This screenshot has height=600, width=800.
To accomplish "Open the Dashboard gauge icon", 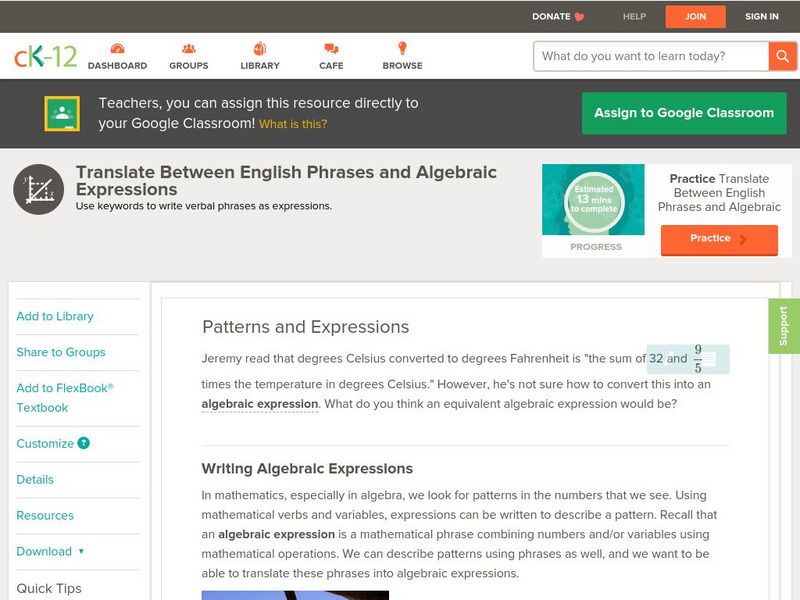I will pyautogui.click(x=117, y=48).
